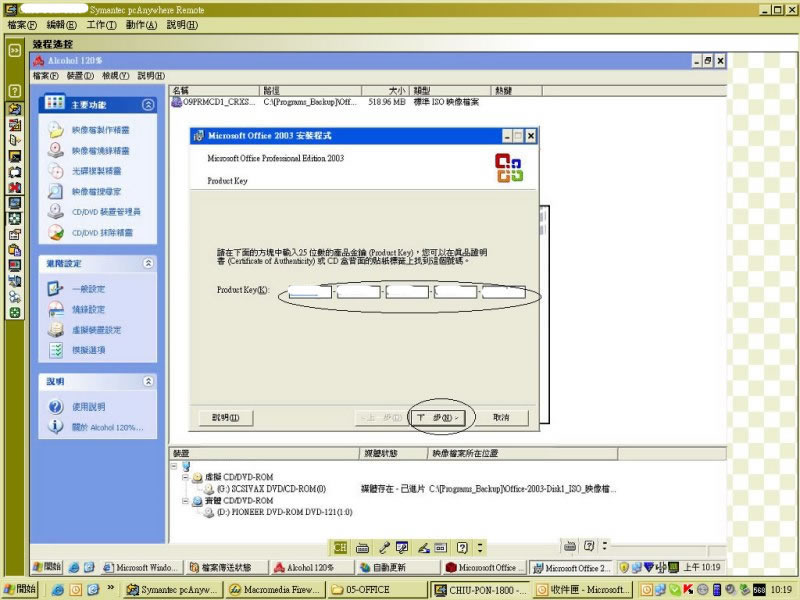Screen dimensions: 800x600
Task: Sort image list by 大小 size column
Action: 386,91
